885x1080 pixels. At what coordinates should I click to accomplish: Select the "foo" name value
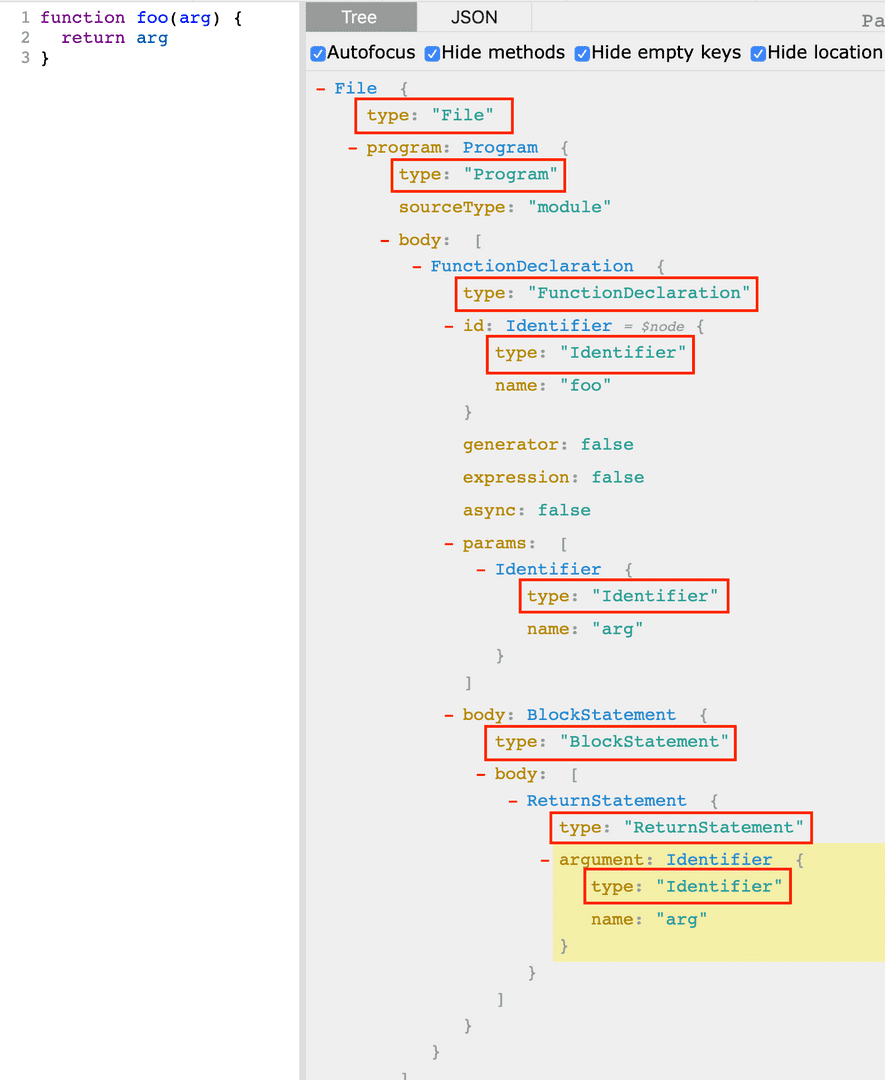pyautogui.click(x=585, y=385)
